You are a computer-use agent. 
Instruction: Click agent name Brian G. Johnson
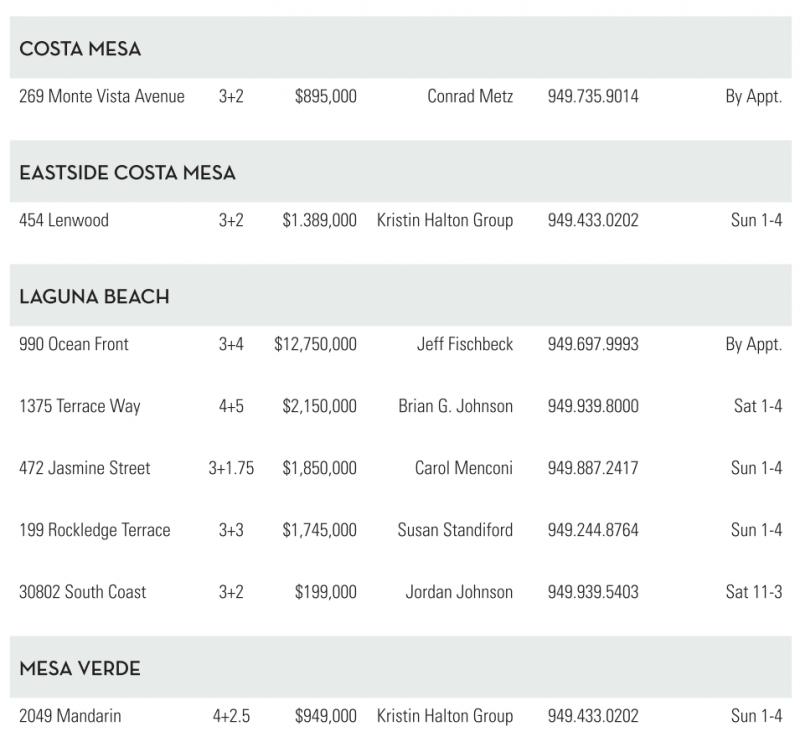point(455,406)
